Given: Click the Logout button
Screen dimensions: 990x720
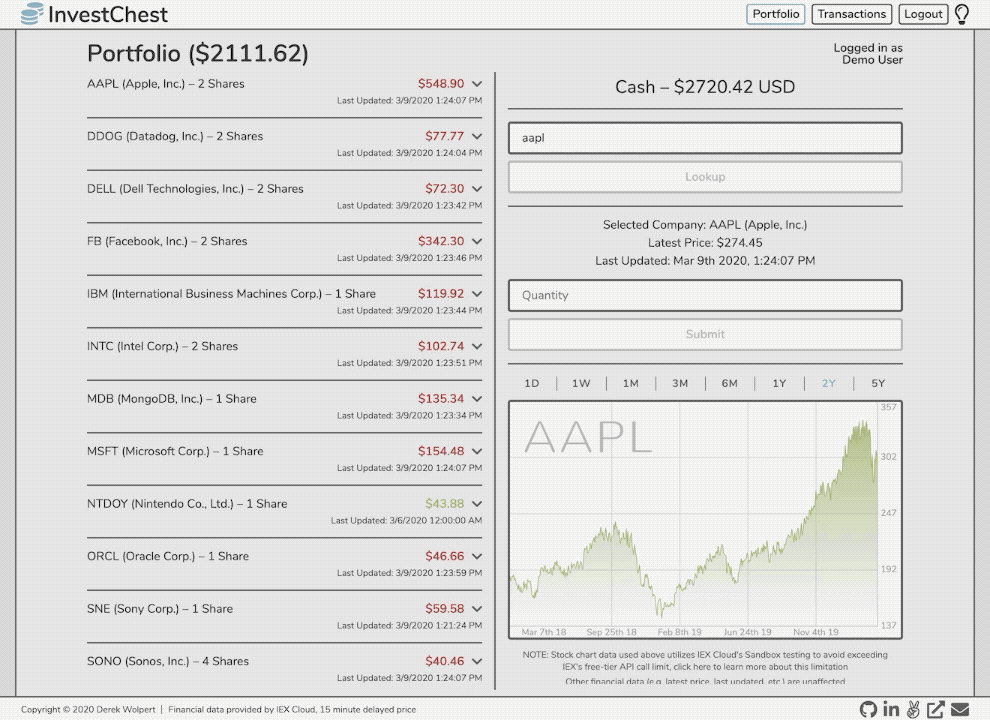Looking at the screenshot, I should click(923, 14).
